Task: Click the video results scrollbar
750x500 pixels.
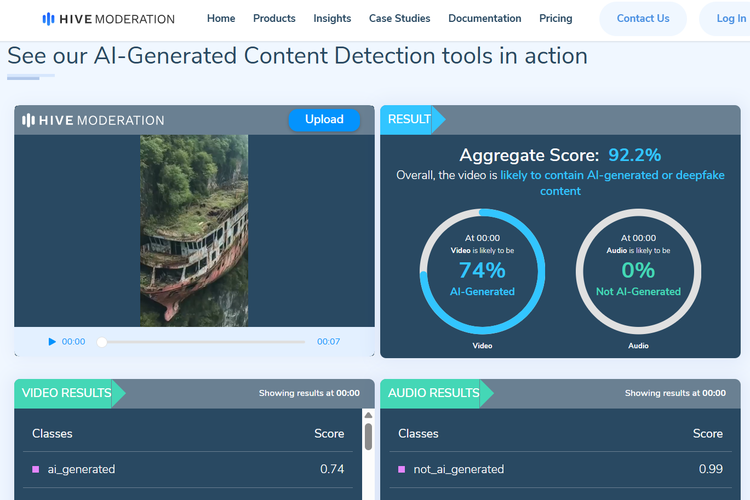Action: coord(368,437)
